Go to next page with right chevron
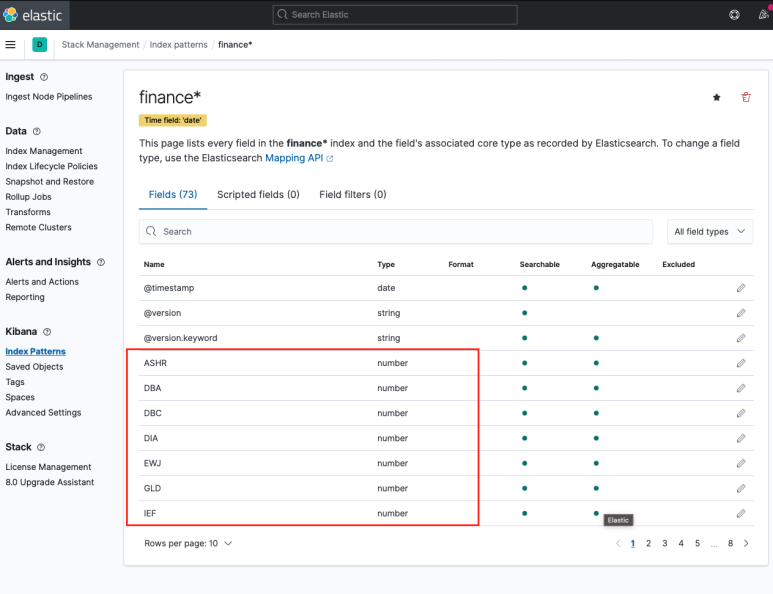 746,543
